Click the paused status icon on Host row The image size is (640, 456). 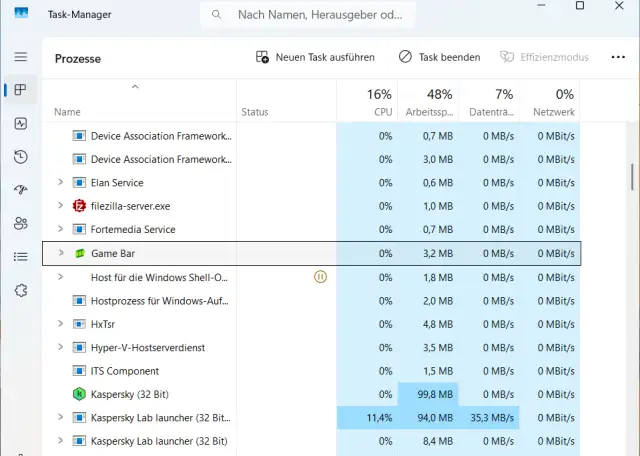tap(320, 277)
